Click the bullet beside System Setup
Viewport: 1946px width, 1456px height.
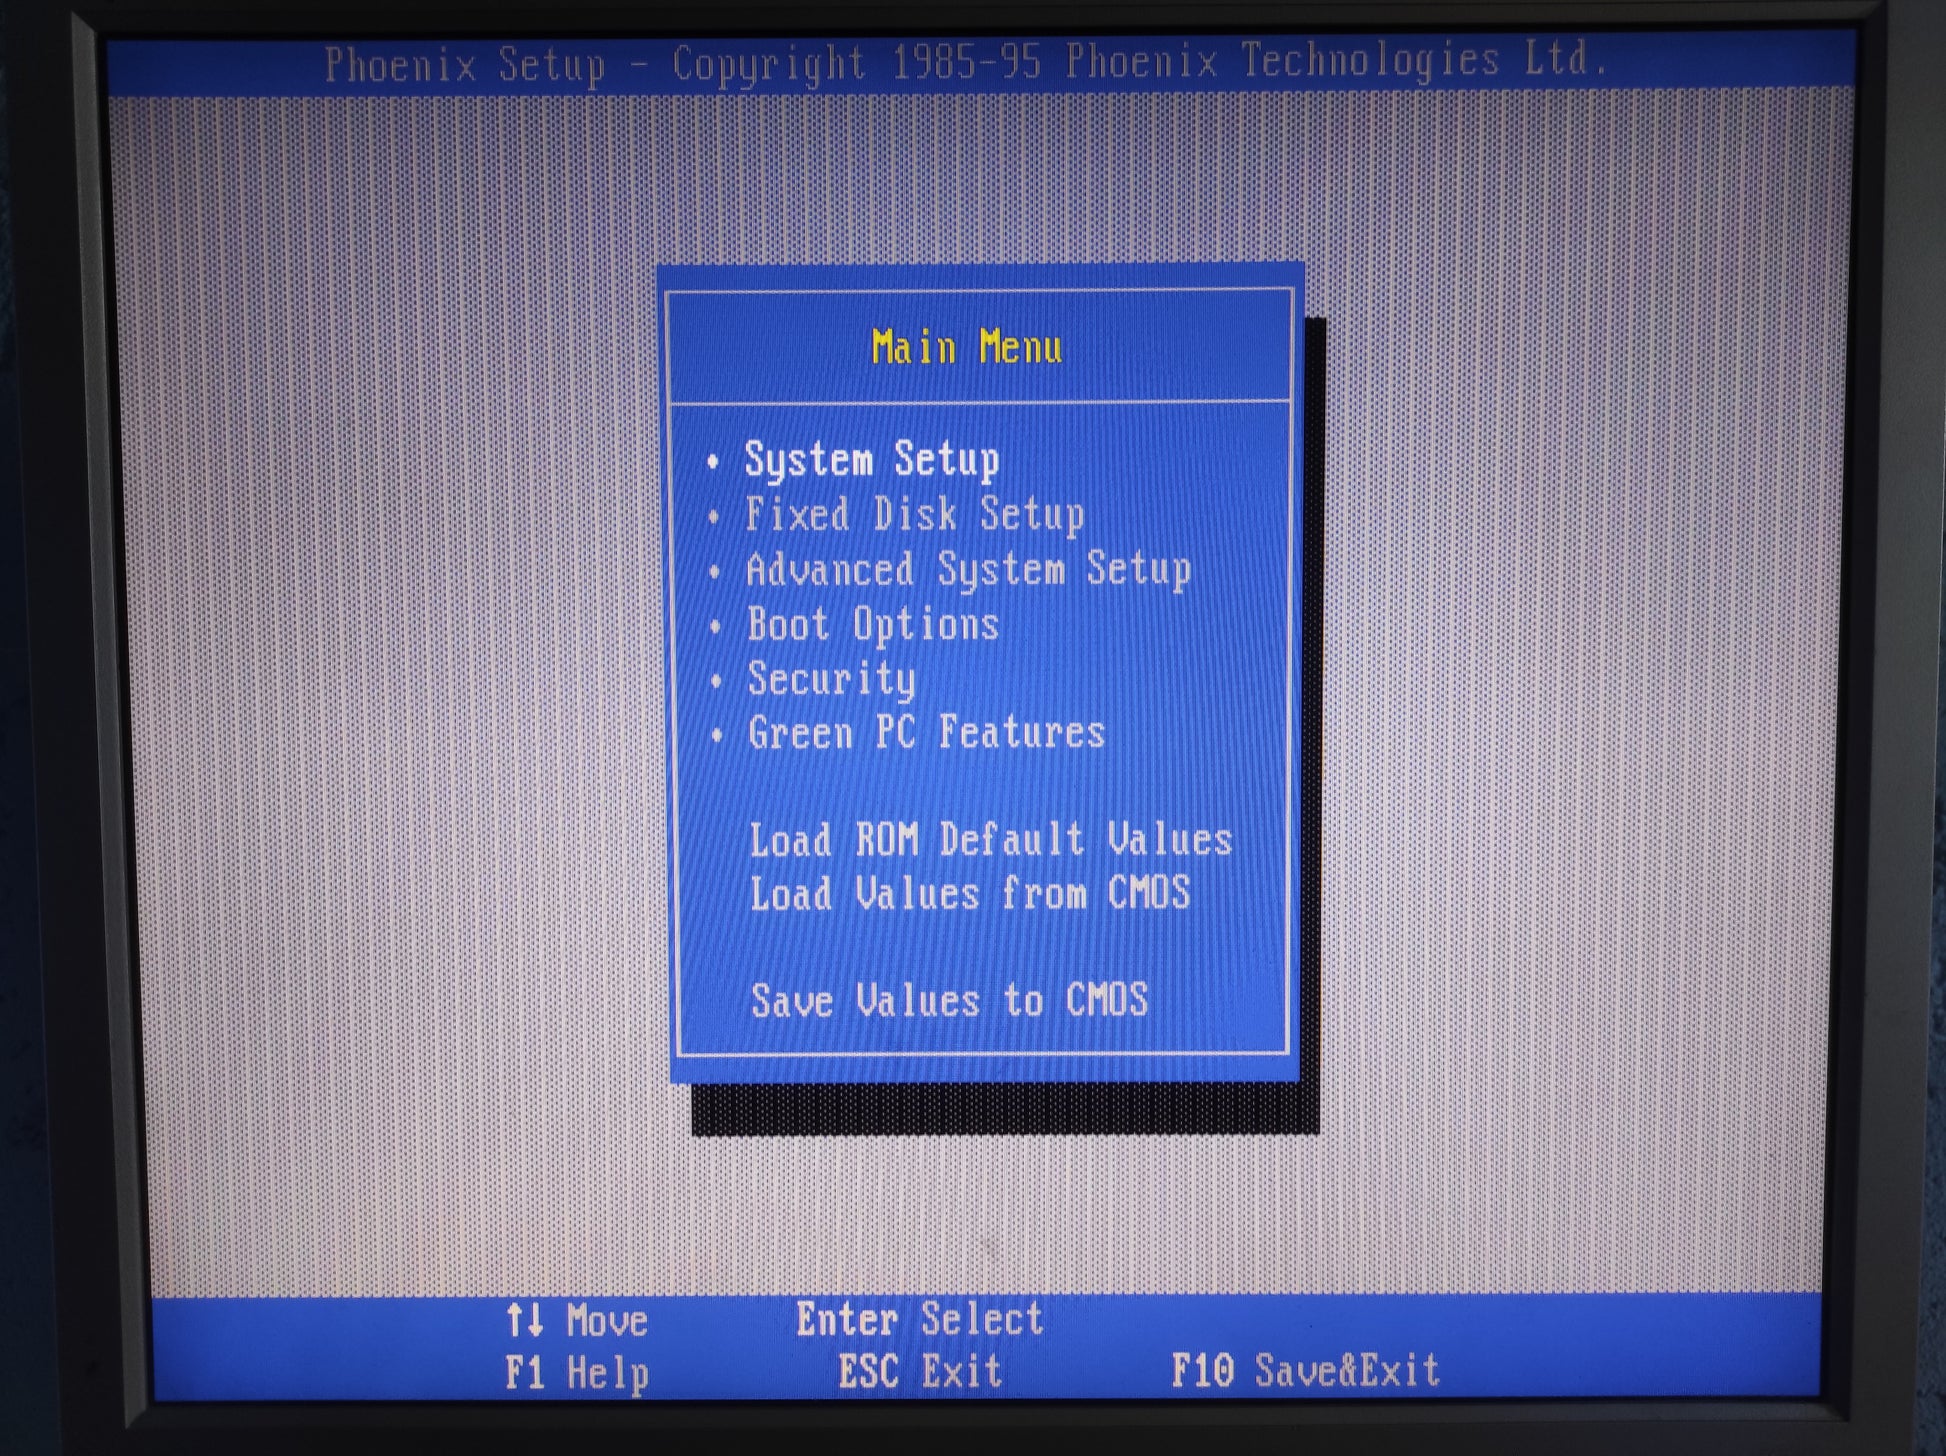pos(713,462)
